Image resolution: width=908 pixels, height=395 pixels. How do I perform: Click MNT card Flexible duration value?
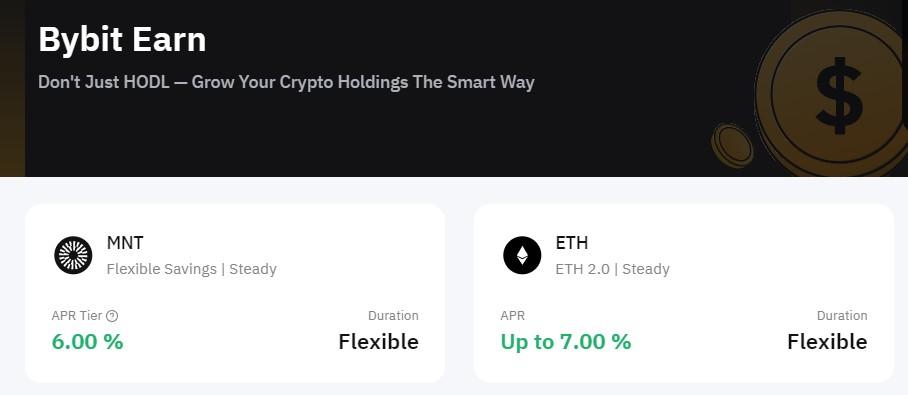(379, 341)
